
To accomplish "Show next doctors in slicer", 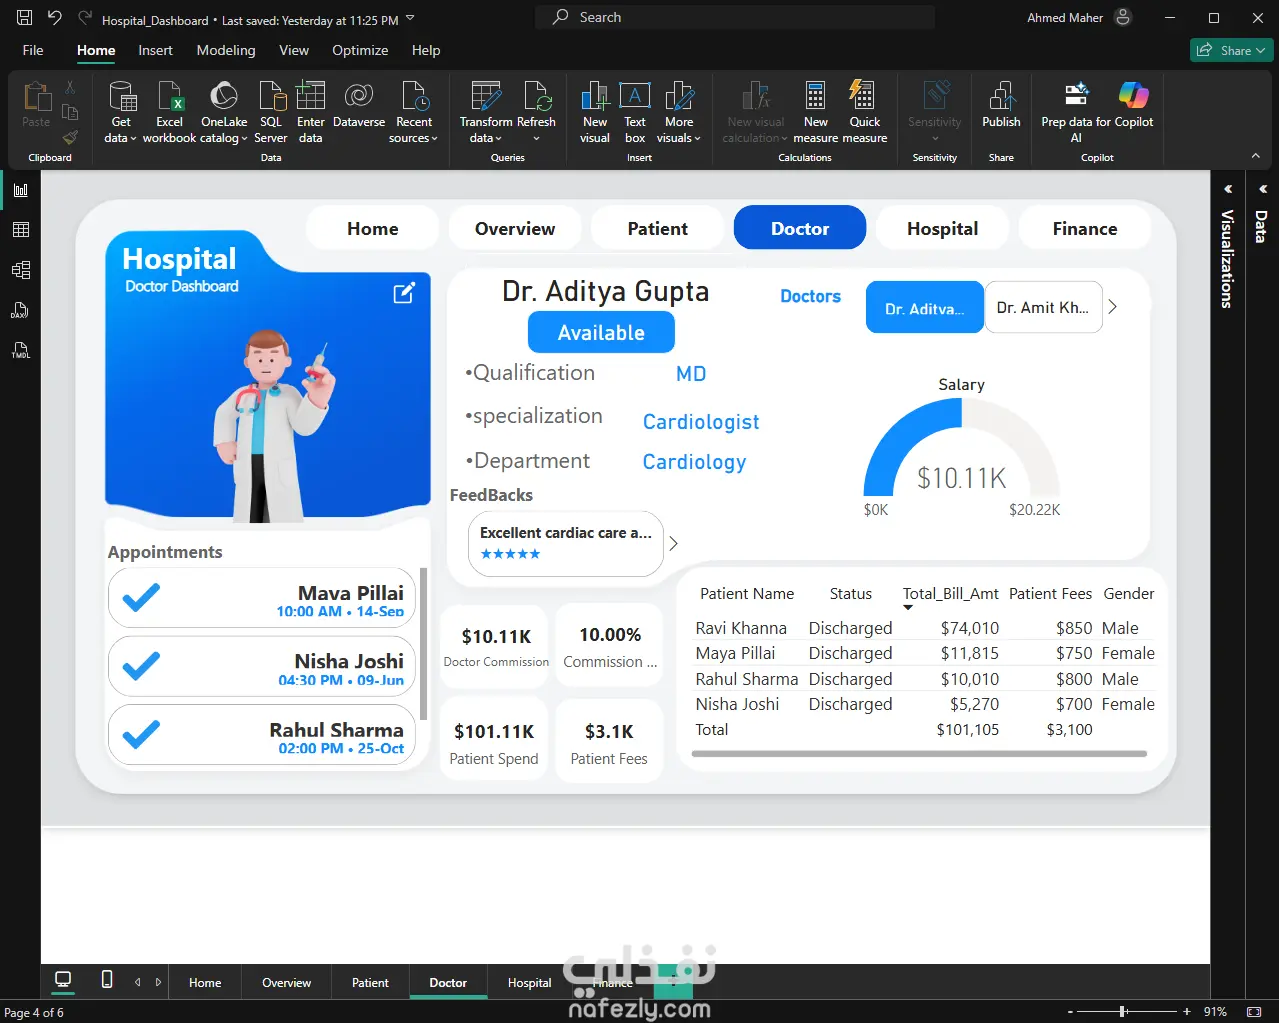I will (1112, 307).
